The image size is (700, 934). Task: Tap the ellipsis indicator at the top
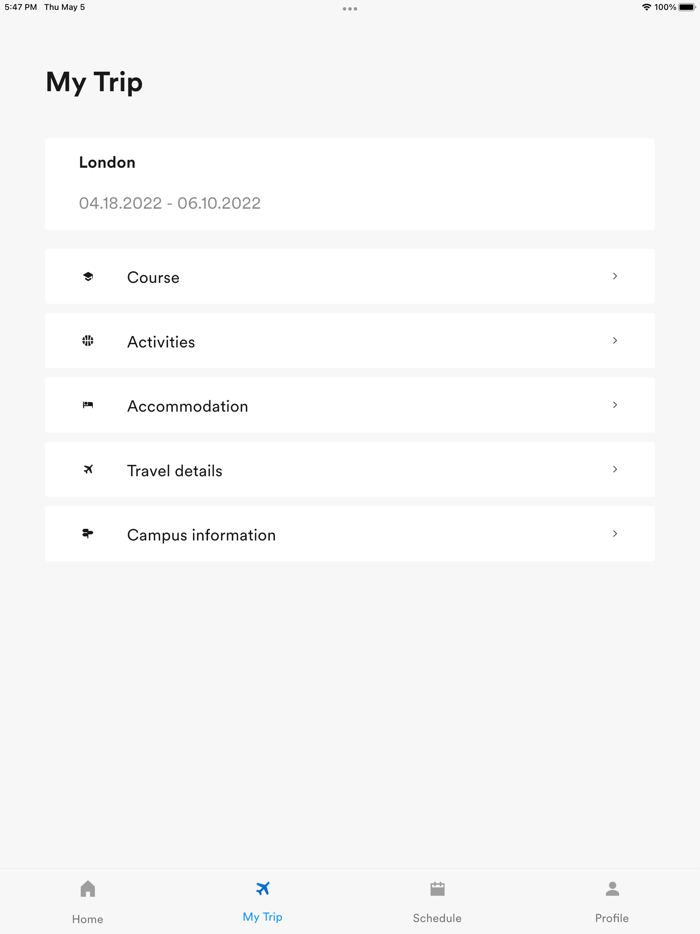coord(350,9)
